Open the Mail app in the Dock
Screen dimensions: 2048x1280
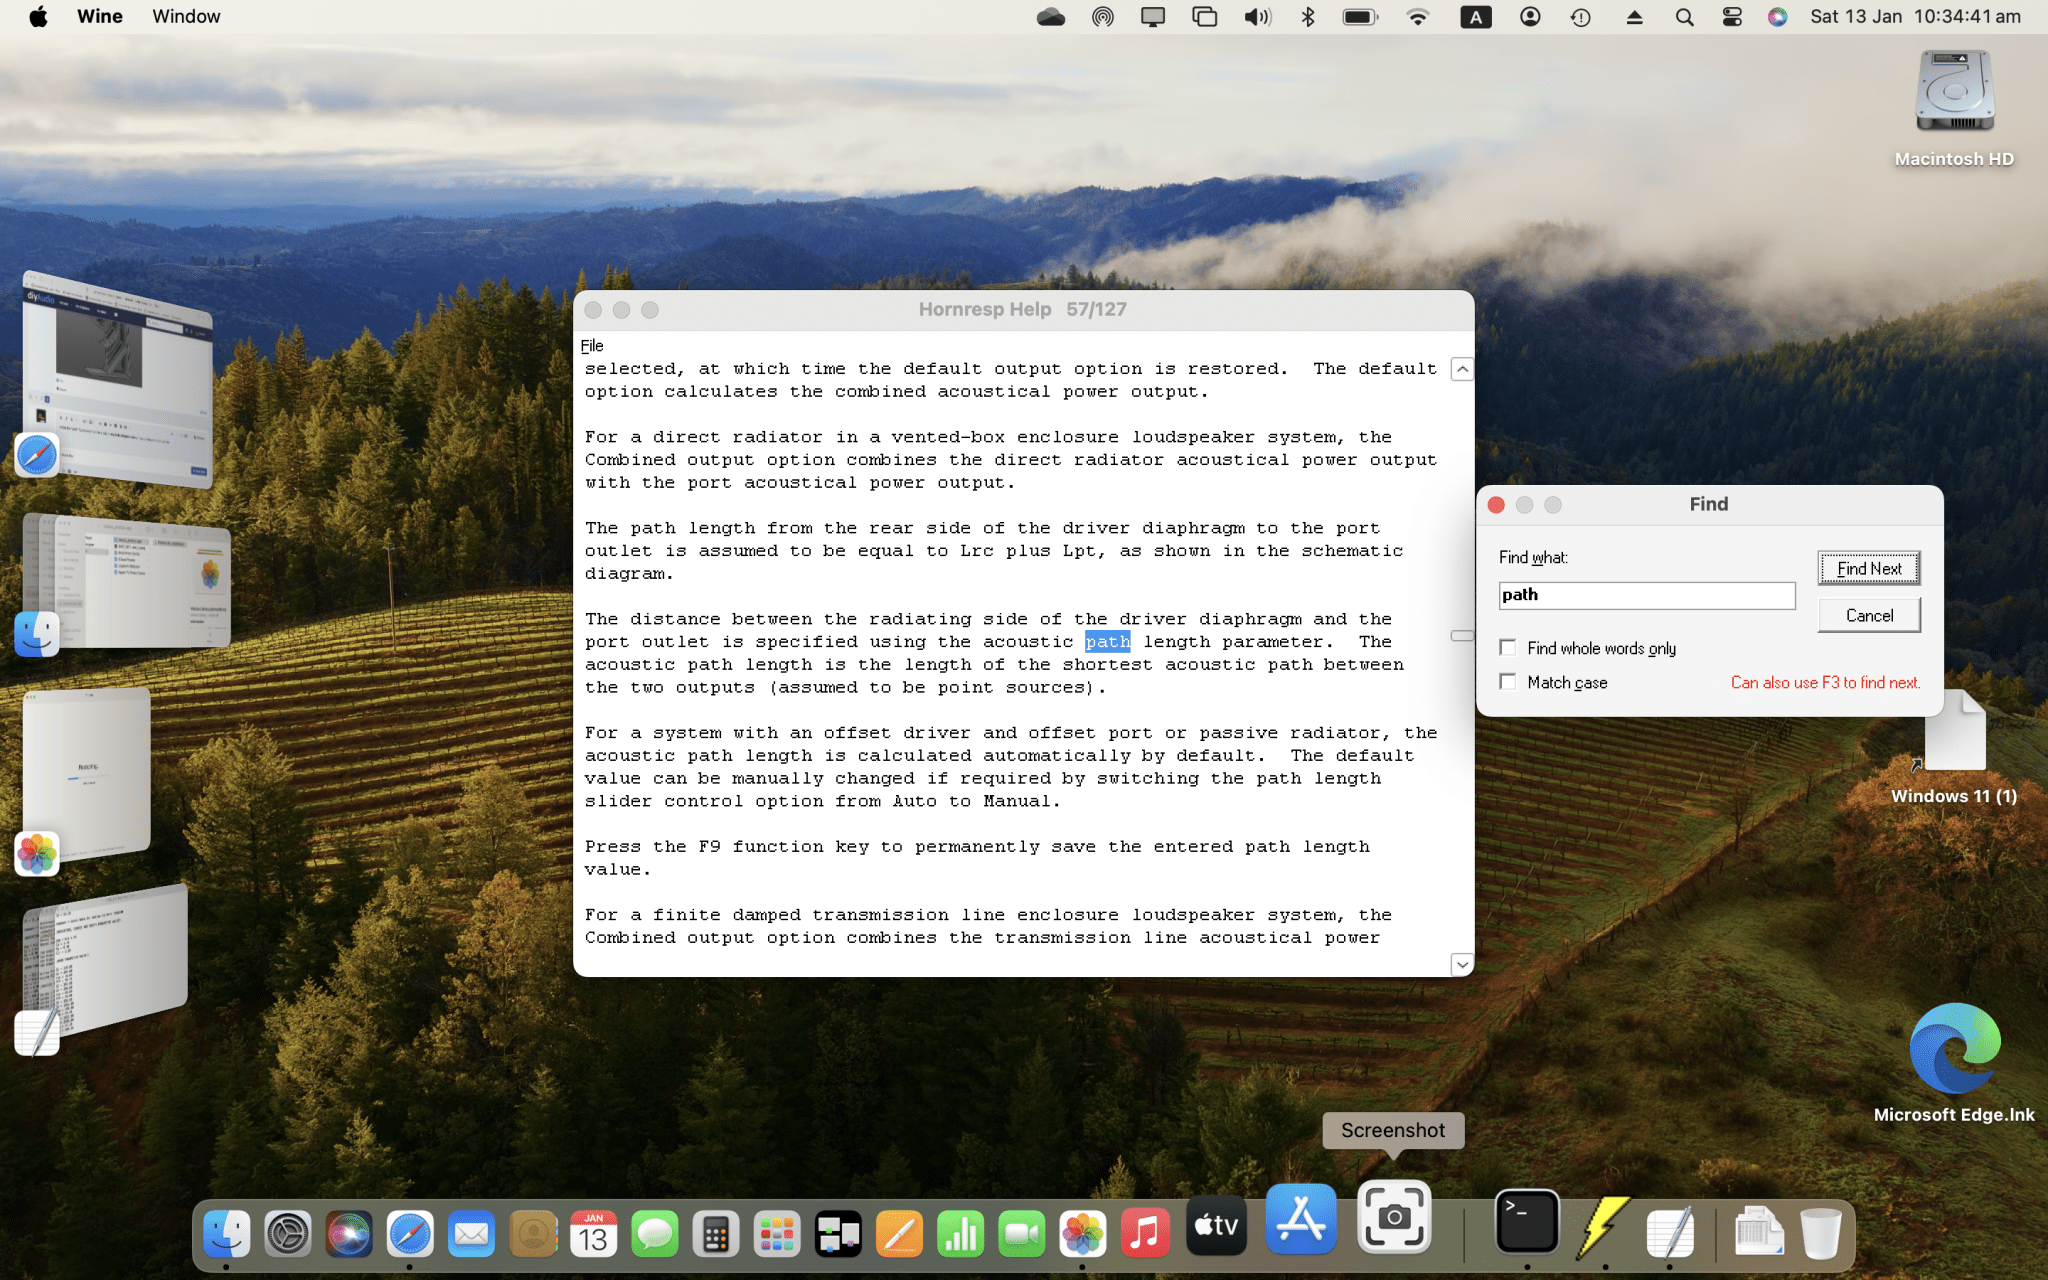point(471,1235)
